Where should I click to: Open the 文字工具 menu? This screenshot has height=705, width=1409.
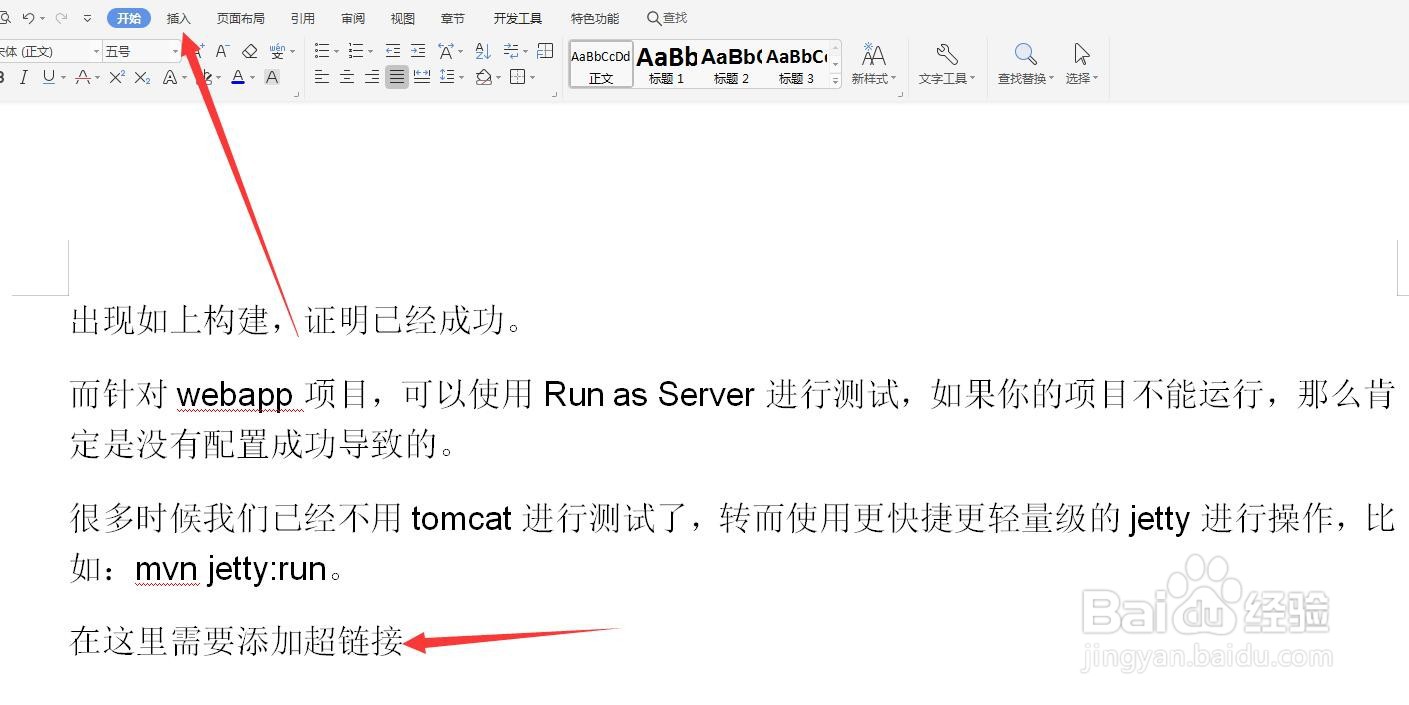(947, 64)
